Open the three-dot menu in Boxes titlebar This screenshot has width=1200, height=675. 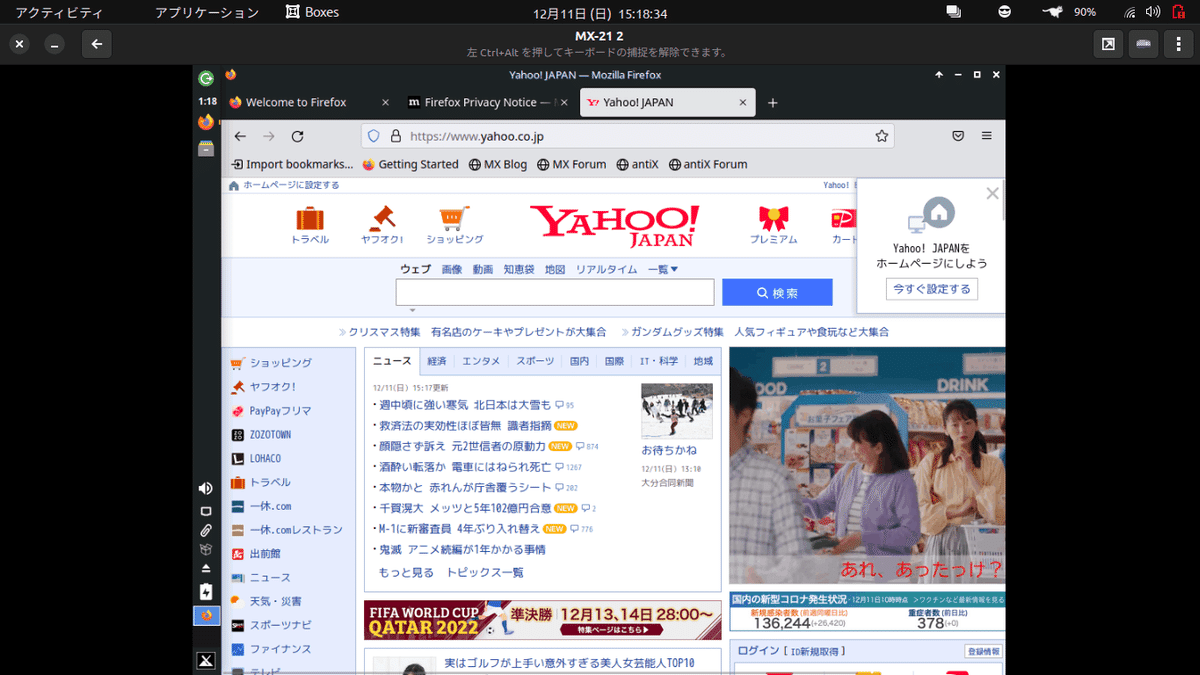[1180, 44]
